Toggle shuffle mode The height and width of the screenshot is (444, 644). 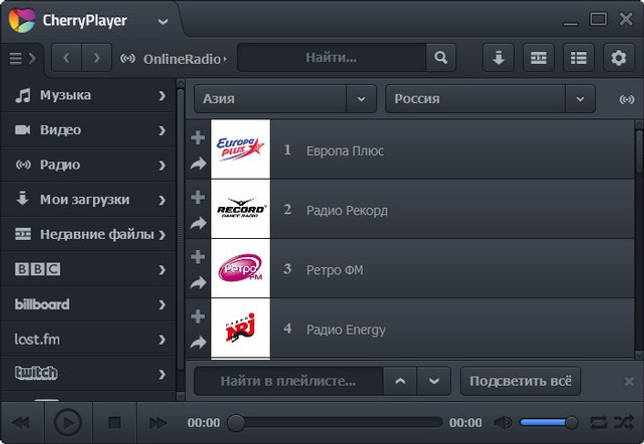pyautogui.click(x=623, y=422)
